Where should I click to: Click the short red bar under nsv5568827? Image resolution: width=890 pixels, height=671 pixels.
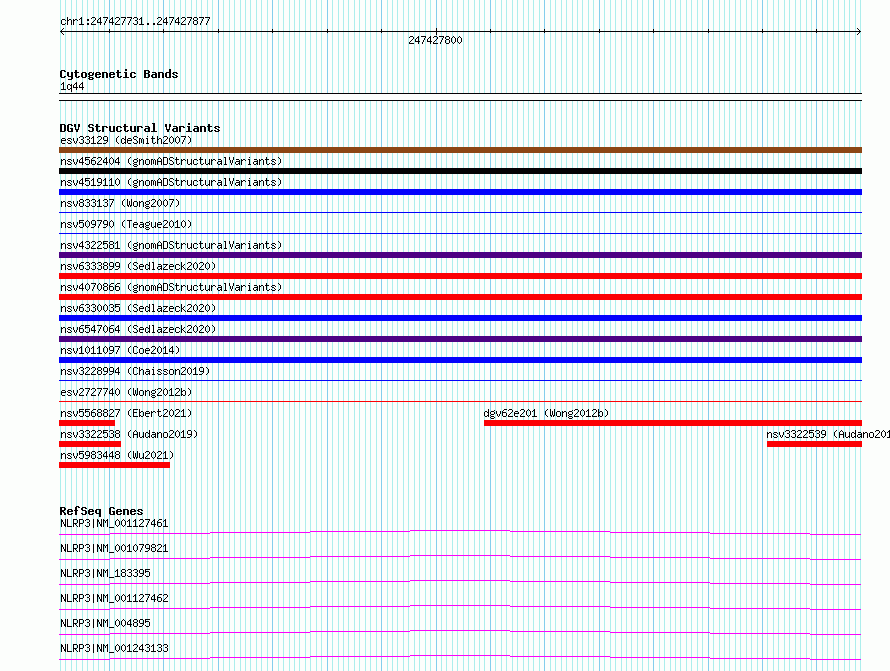click(87, 423)
